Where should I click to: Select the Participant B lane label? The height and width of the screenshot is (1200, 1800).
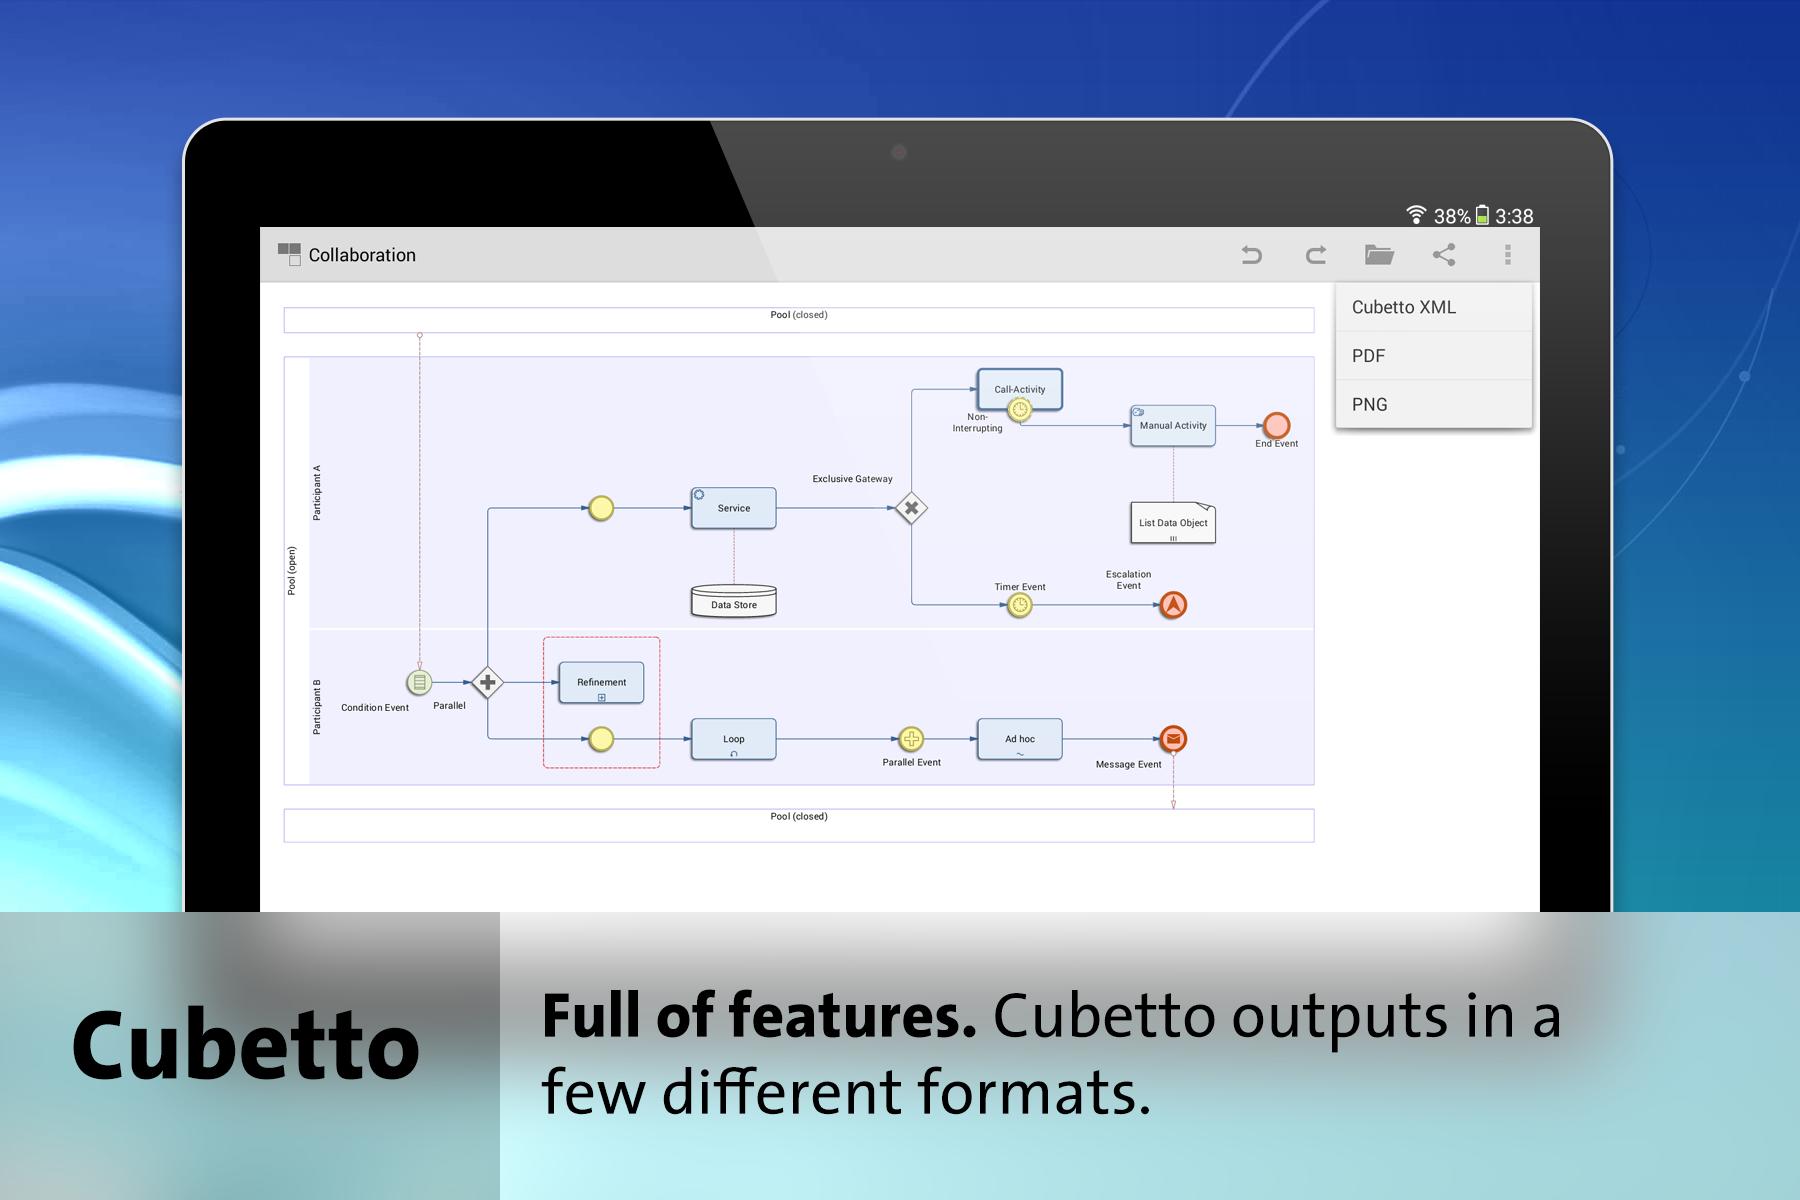click(x=317, y=707)
